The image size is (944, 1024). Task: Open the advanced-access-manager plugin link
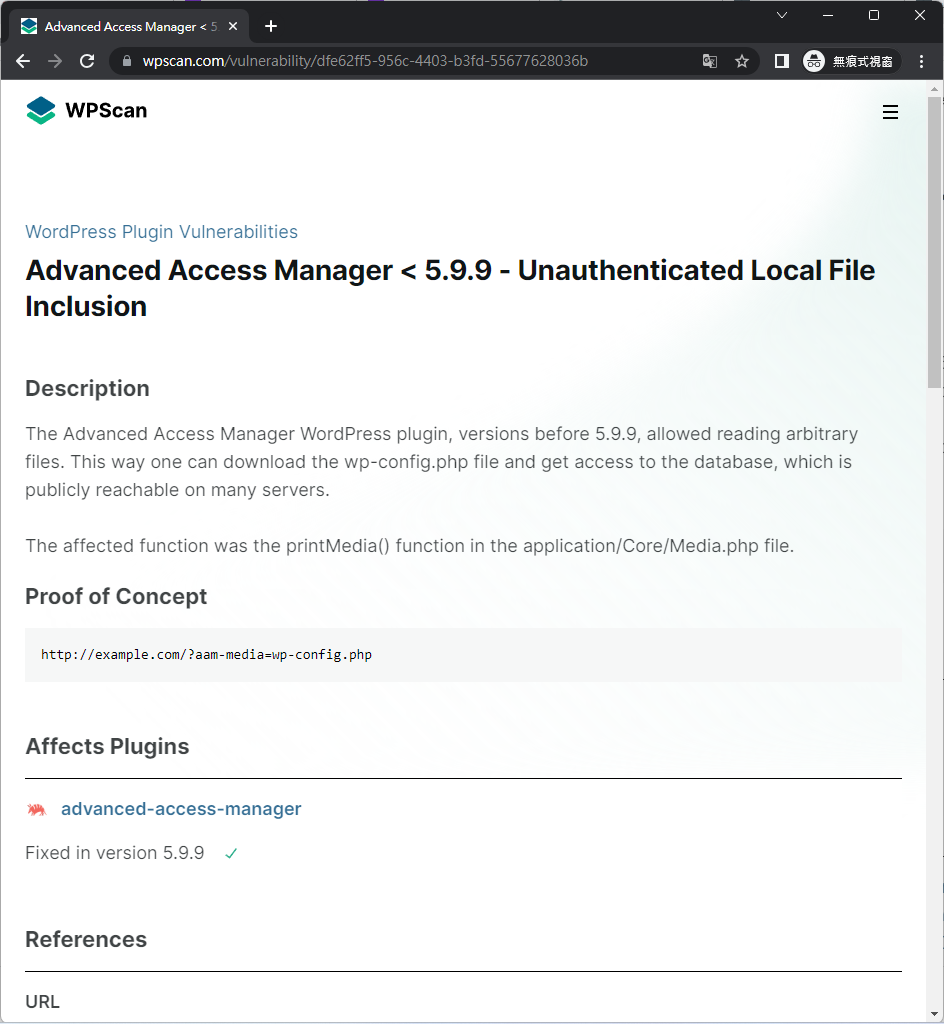pos(181,809)
